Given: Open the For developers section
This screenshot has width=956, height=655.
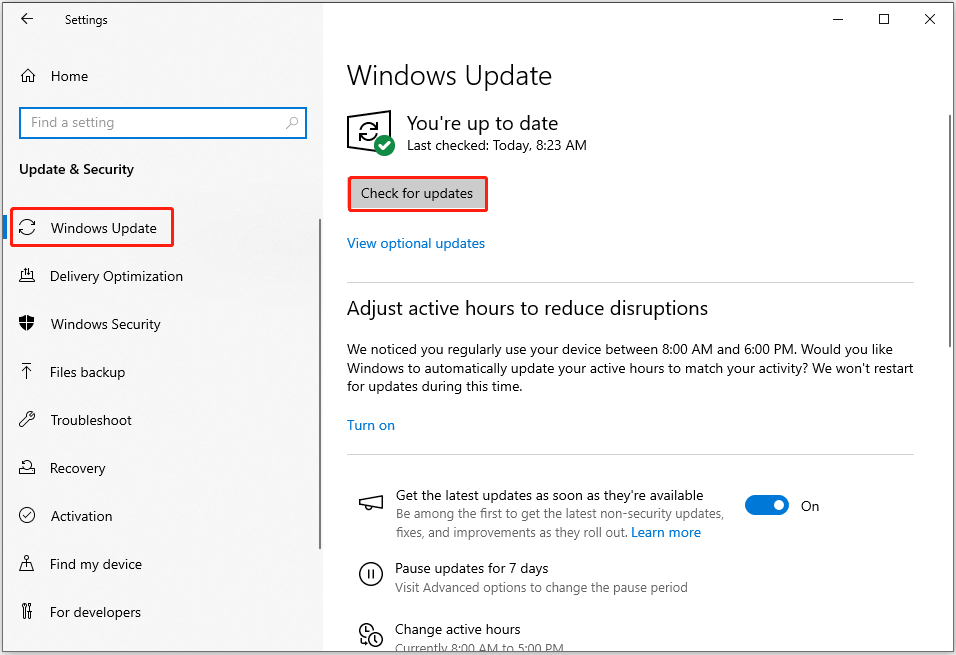Looking at the screenshot, I should coord(95,612).
